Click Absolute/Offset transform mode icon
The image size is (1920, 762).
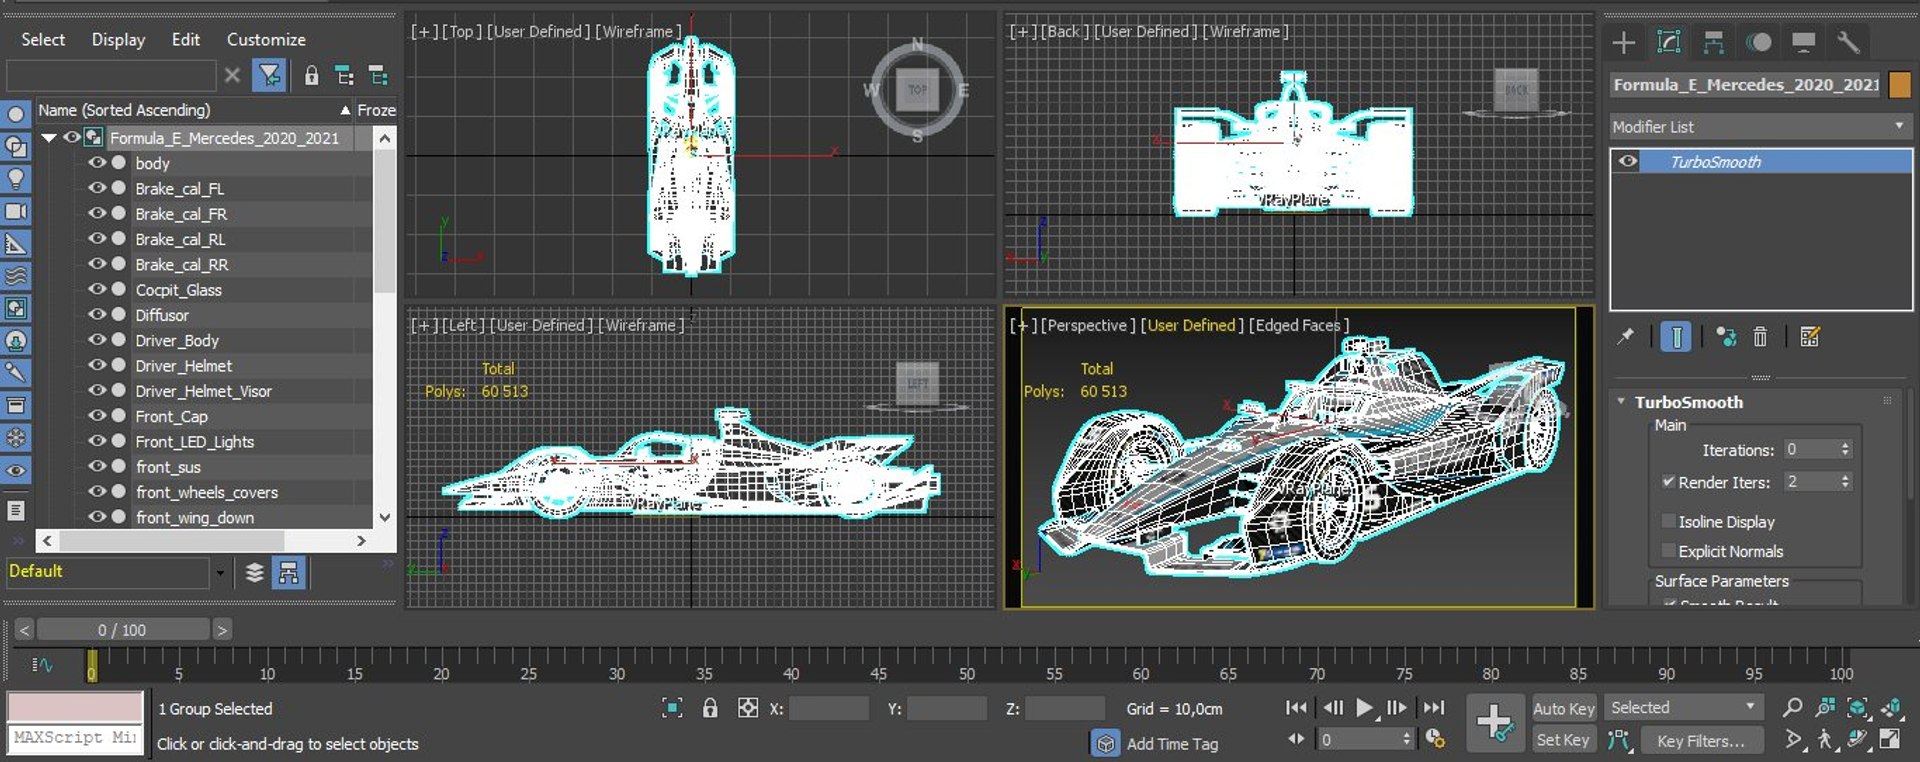[x=748, y=708]
